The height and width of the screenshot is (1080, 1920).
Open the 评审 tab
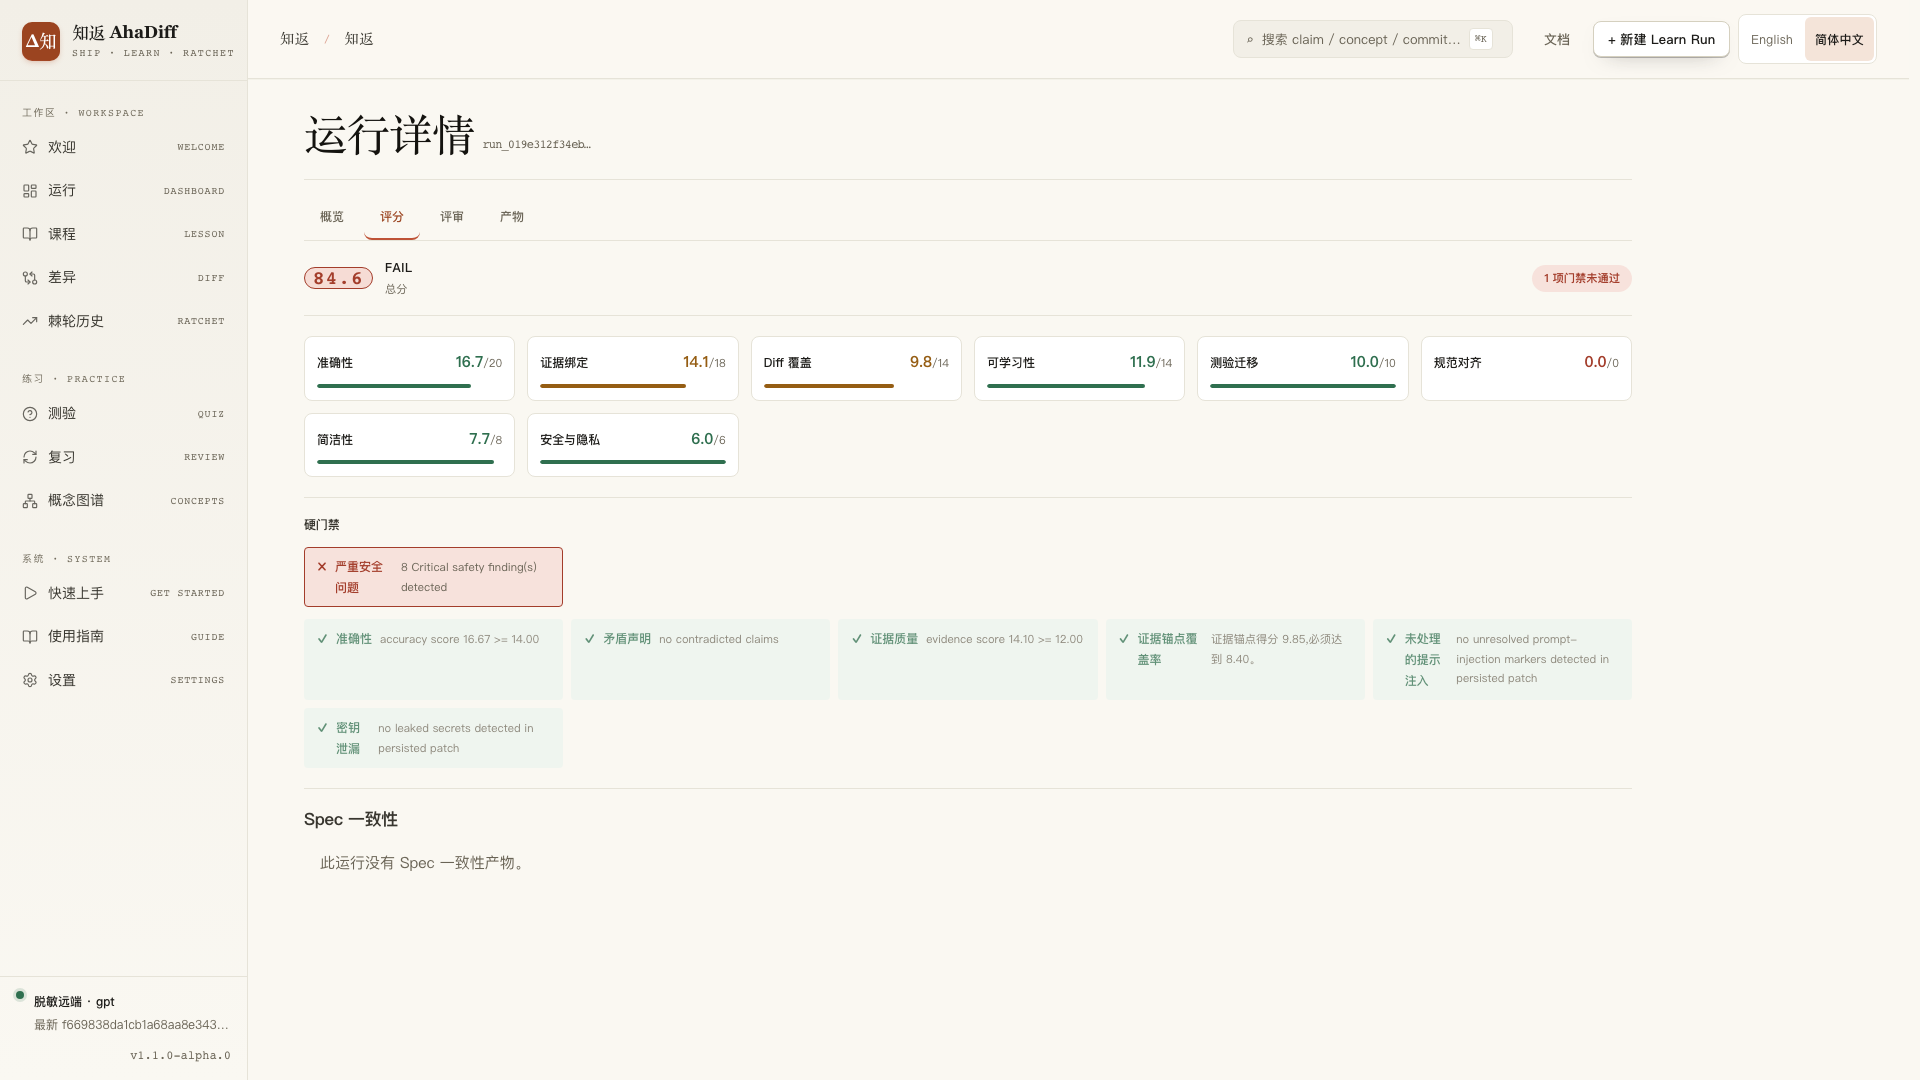(x=452, y=217)
